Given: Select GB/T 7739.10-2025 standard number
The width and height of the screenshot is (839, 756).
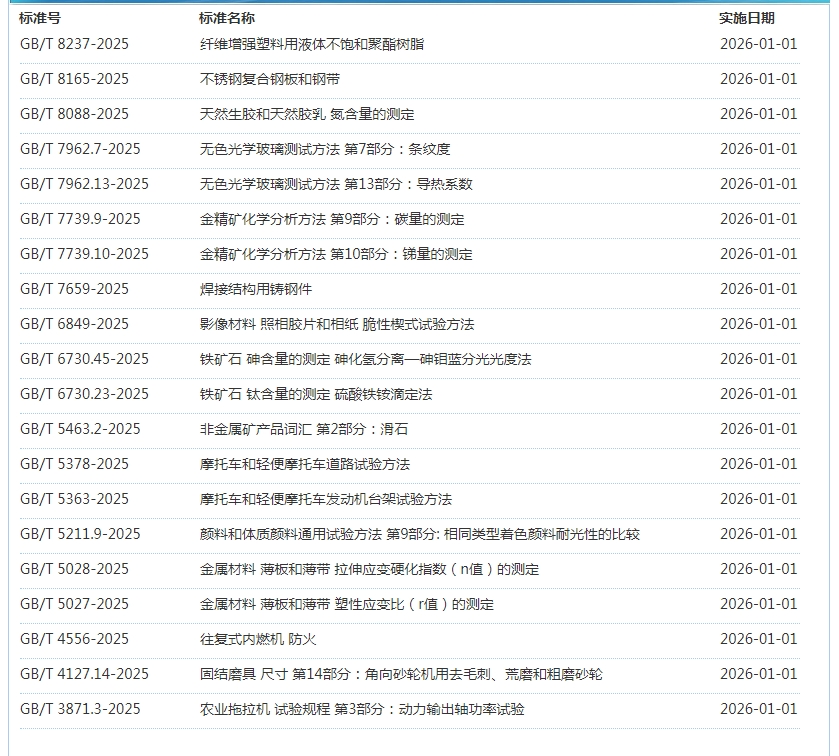Looking at the screenshot, I should [84, 254].
